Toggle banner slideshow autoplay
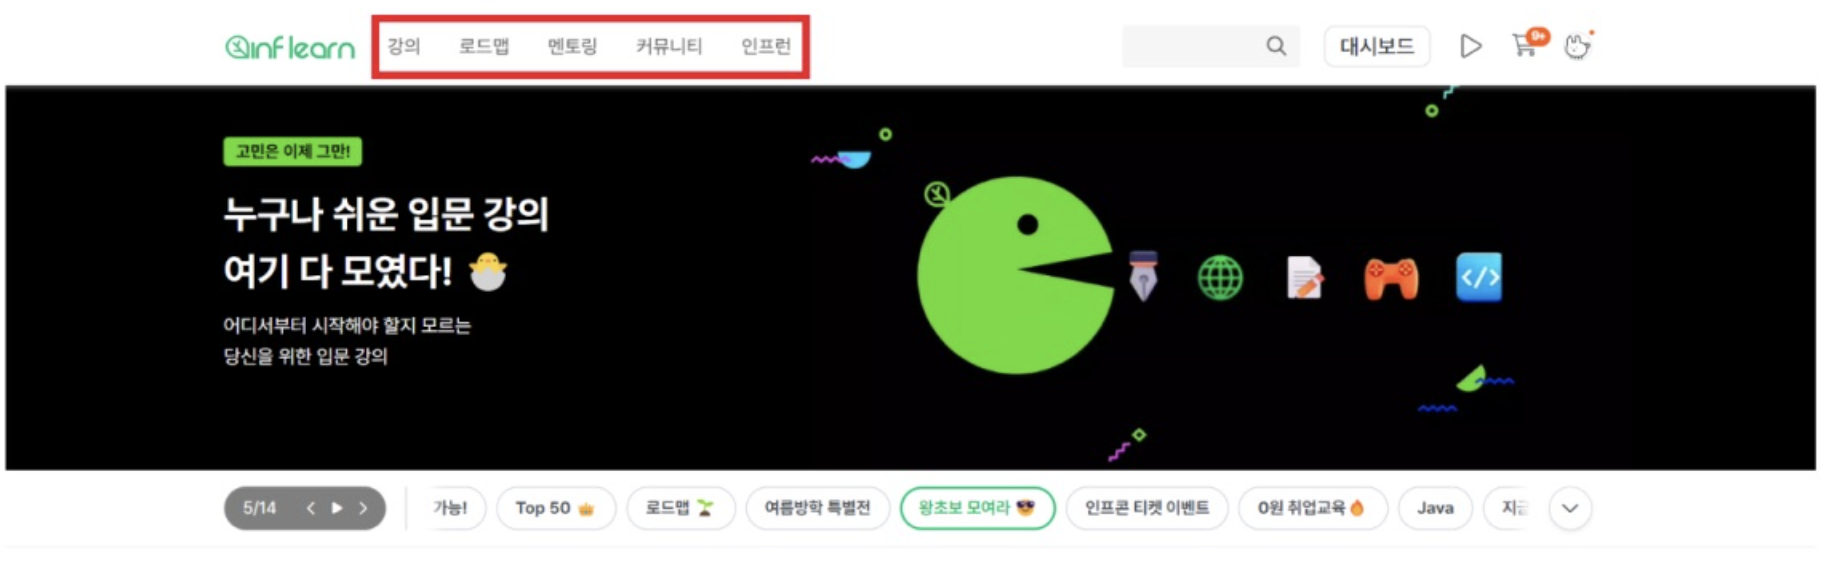This screenshot has width=1826, height=564. (337, 508)
